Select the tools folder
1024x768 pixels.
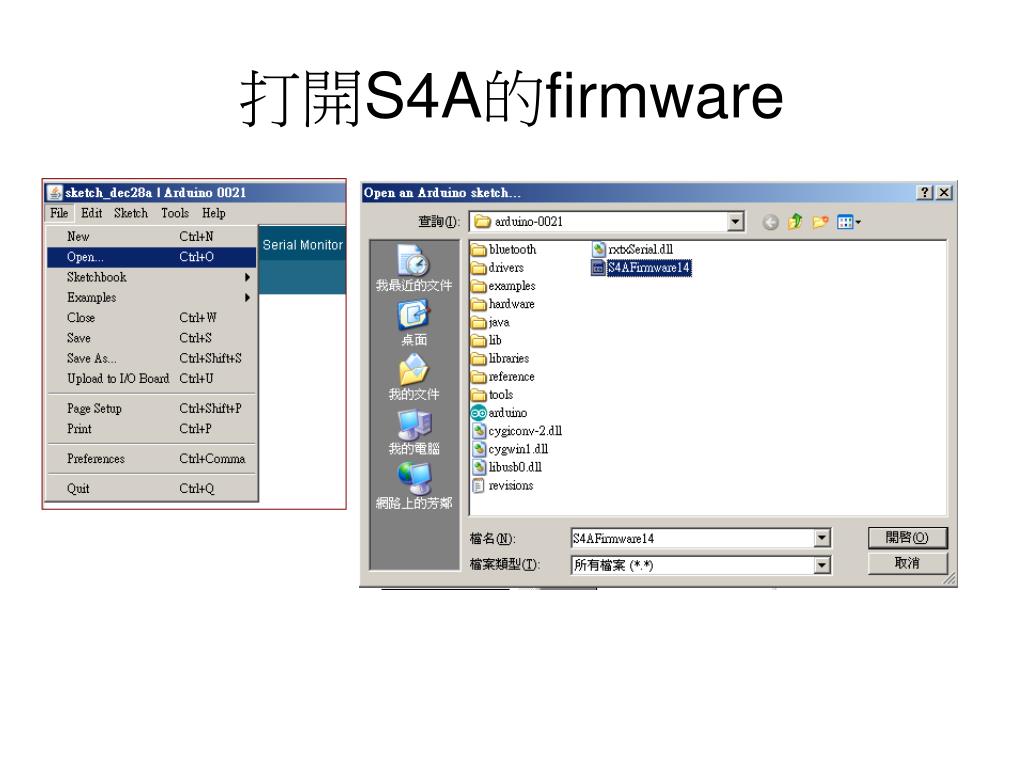[x=492, y=395]
